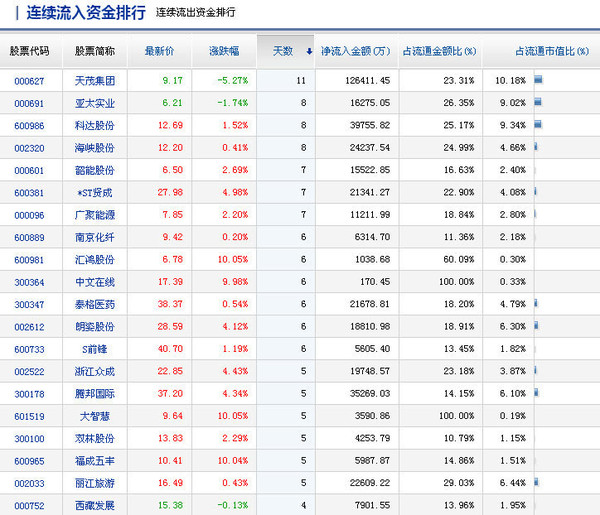Open the *ST贤成 stock page
The height and width of the screenshot is (515, 600).
point(95,192)
